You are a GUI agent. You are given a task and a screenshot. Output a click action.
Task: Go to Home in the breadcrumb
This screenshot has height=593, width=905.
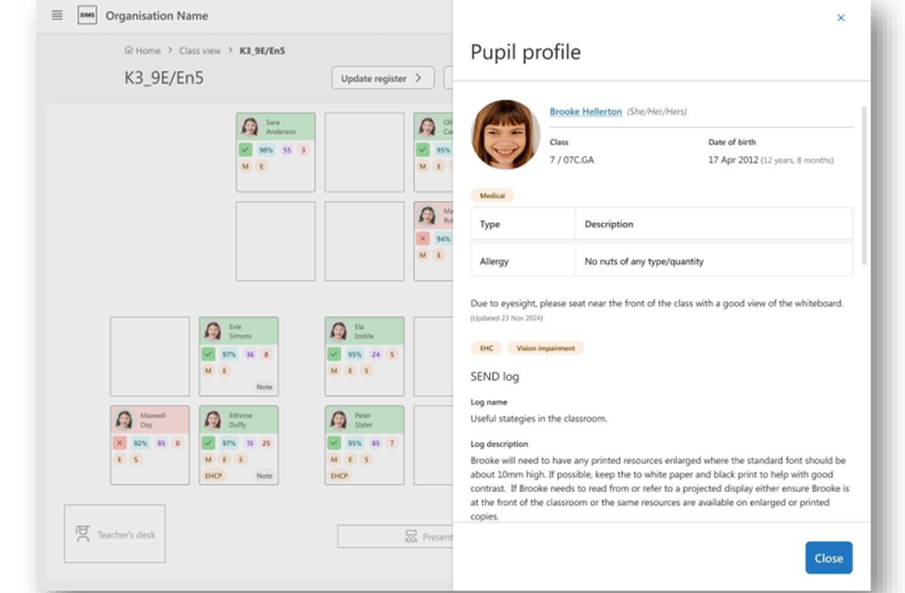point(148,51)
